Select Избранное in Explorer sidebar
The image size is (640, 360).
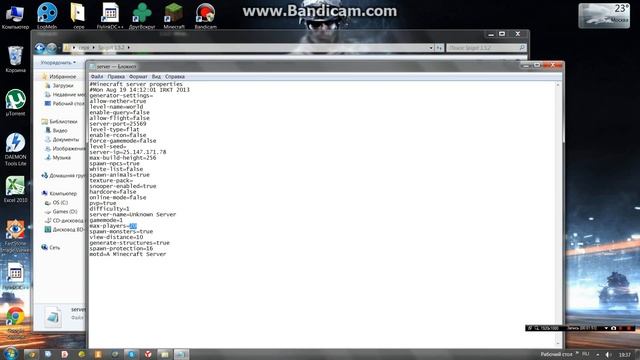(x=59, y=76)
